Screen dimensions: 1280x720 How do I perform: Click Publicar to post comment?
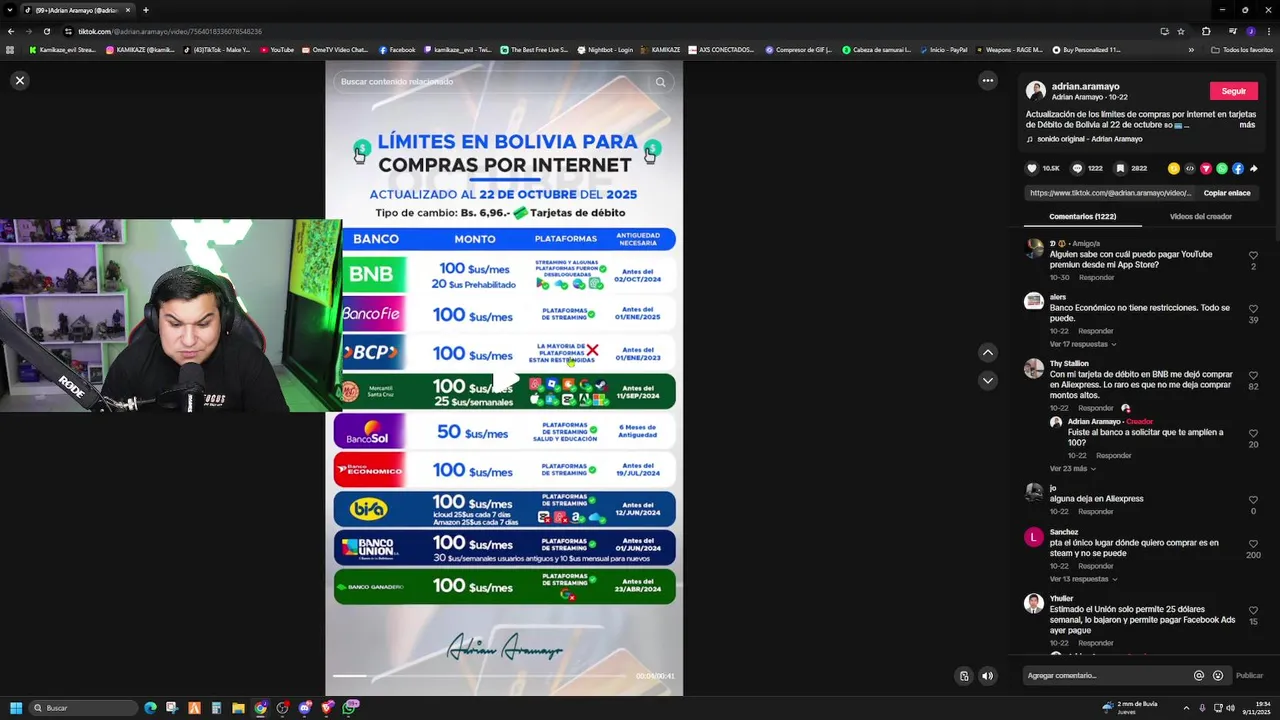(1249, 676)
